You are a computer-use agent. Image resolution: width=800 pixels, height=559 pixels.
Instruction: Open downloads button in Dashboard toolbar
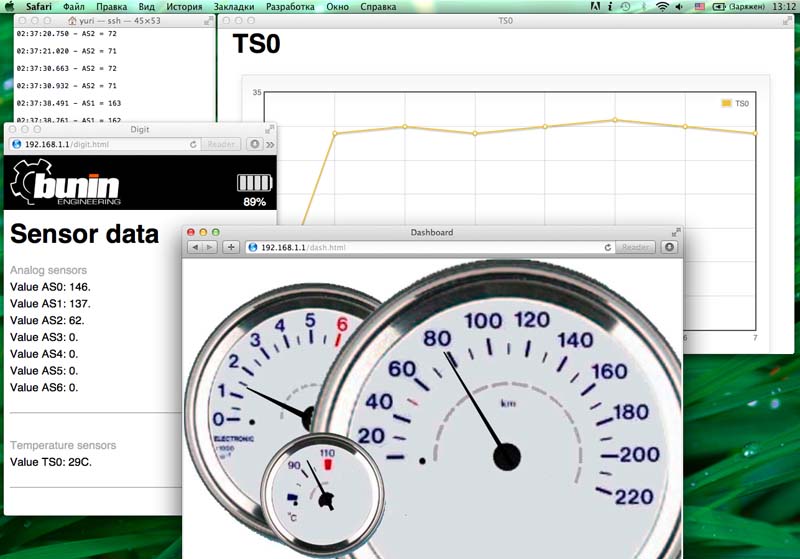click(x=670, y=247)
